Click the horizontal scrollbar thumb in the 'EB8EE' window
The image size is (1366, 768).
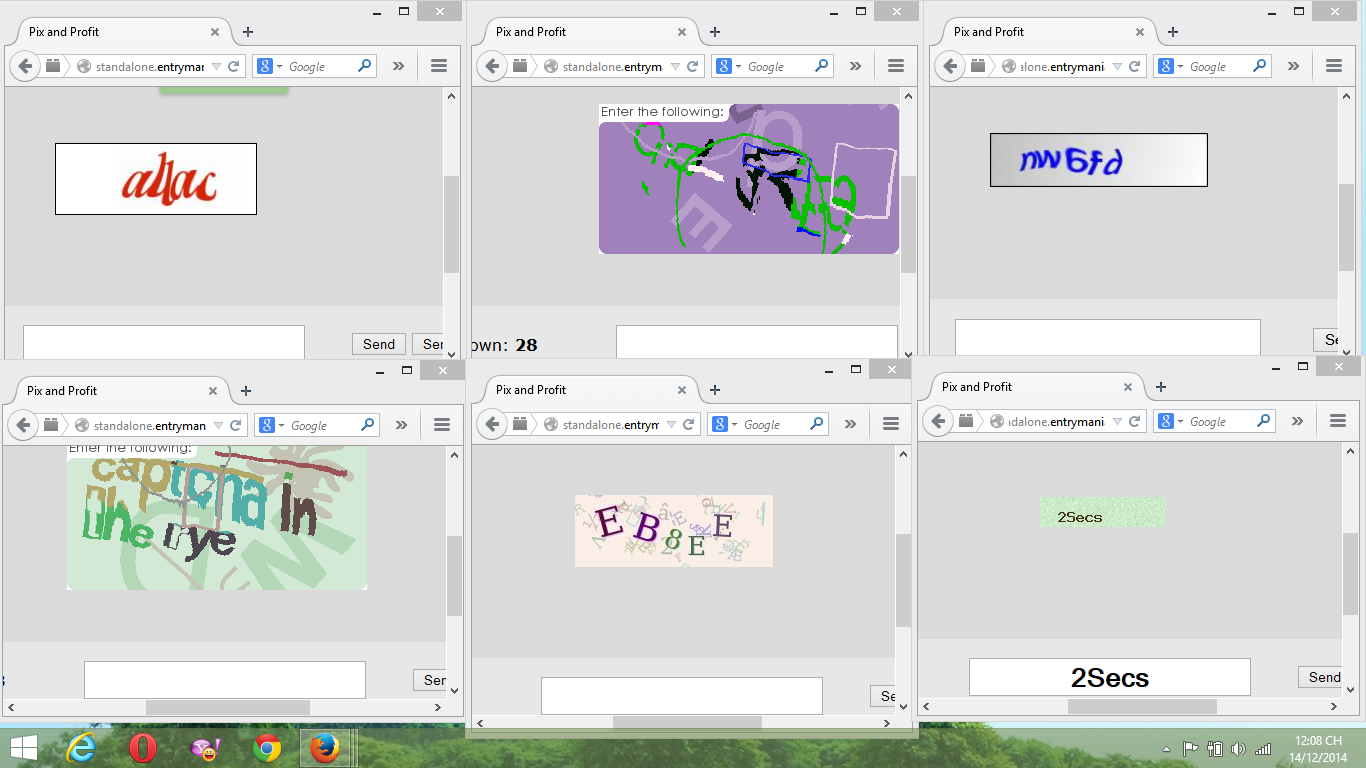[x=687, y=722]
